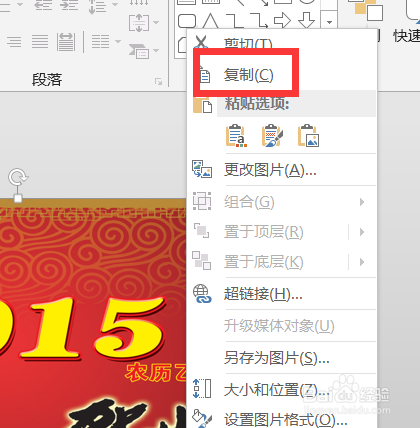This screenshot has height=428, width=420.
Task: Expand the shapes gallery more arrow
Action: coord(329,22)
